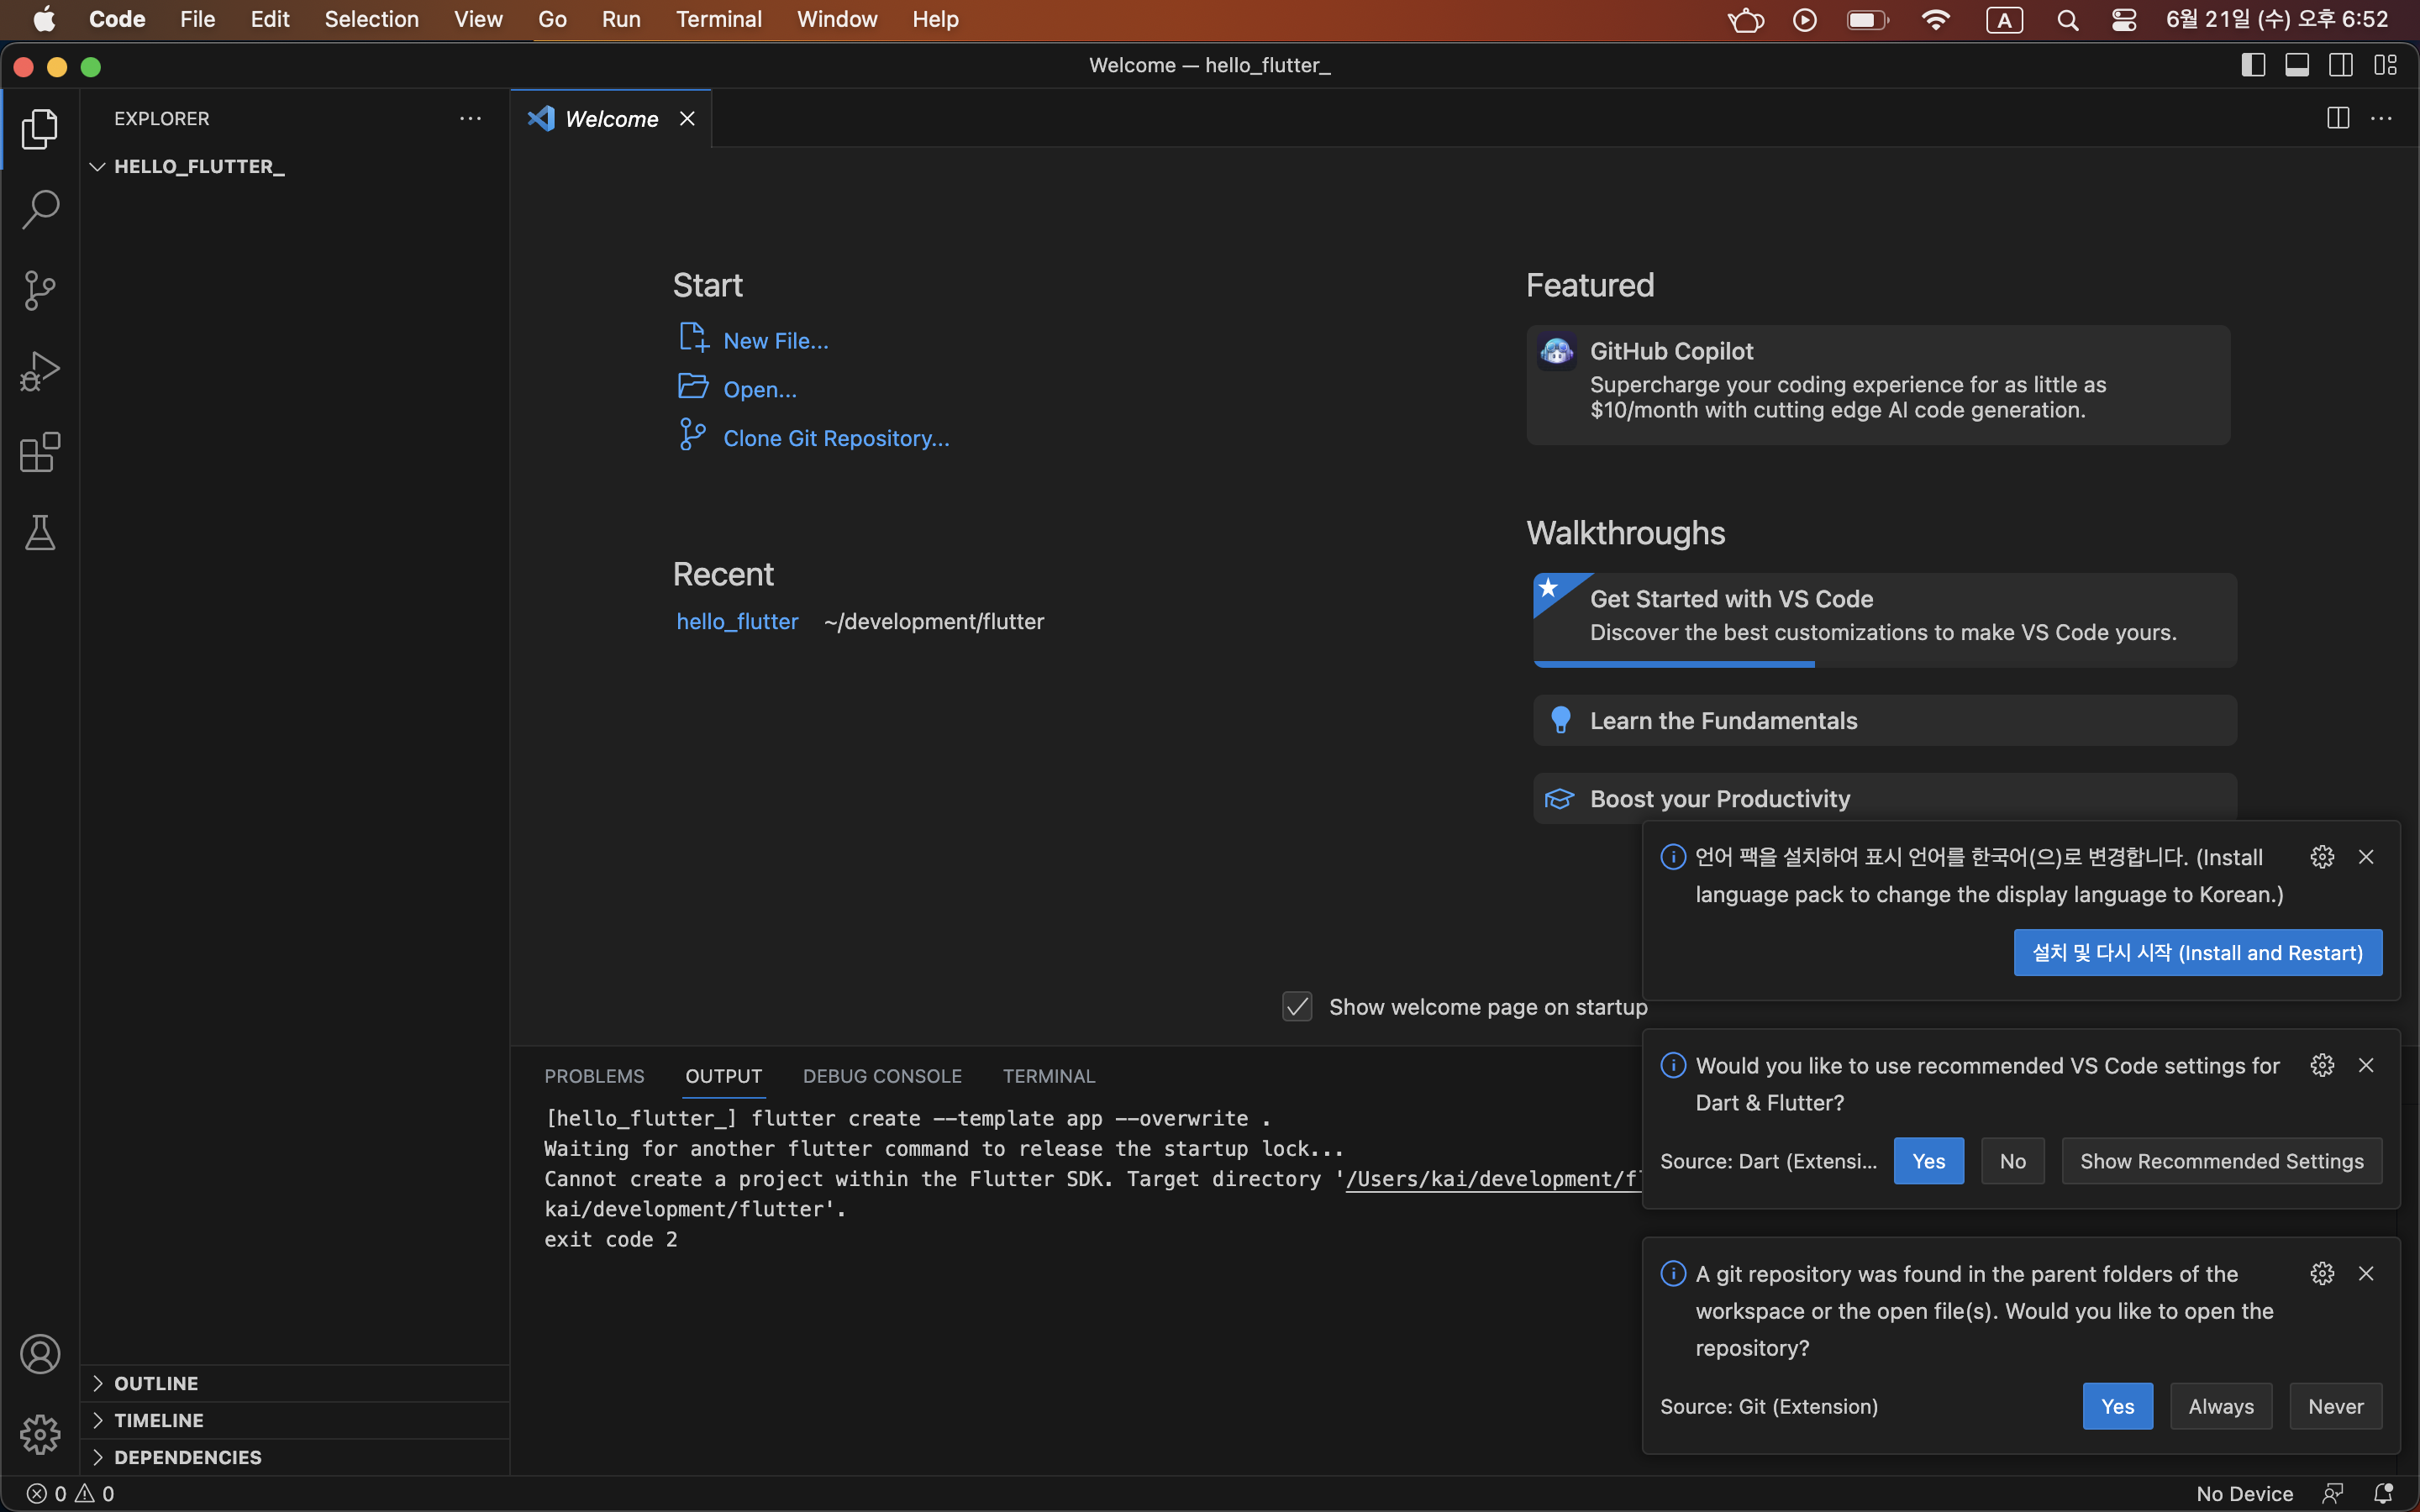Open the Extensions view

40,452
